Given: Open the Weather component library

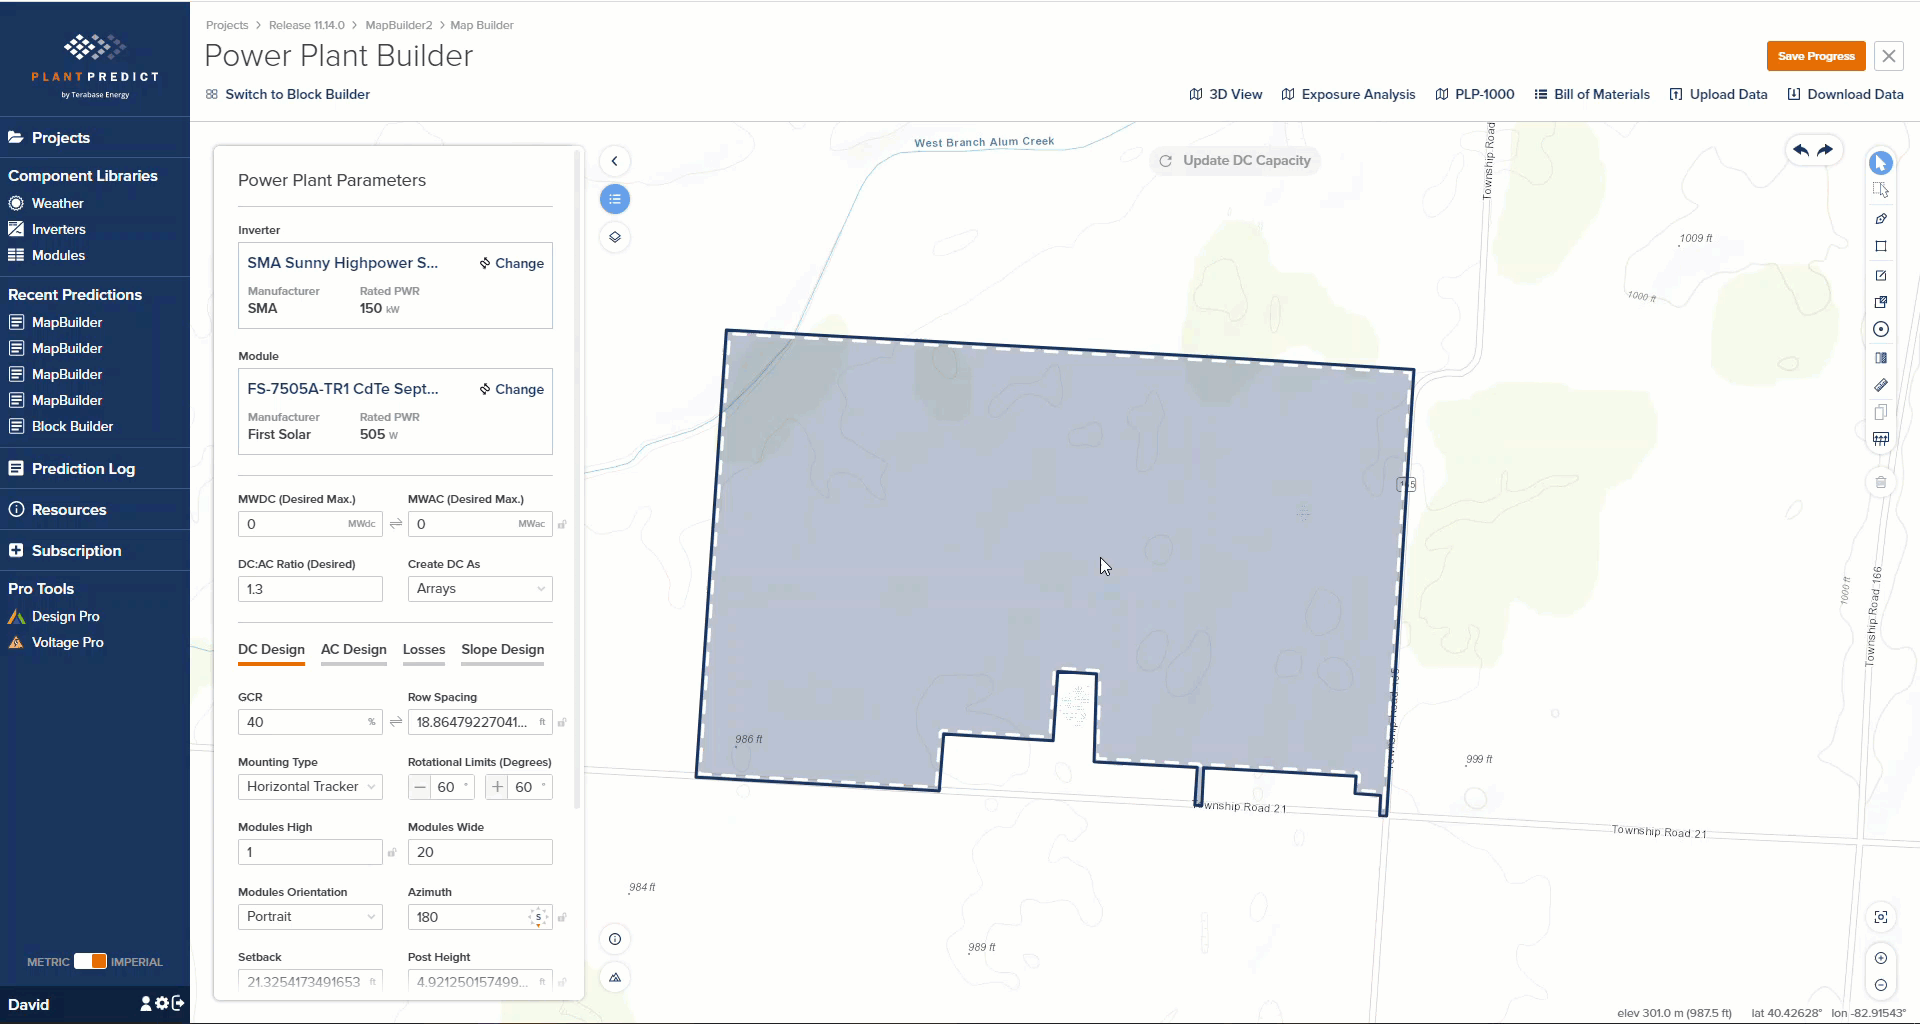Looking at the screenshot, I should click(46, 203).
